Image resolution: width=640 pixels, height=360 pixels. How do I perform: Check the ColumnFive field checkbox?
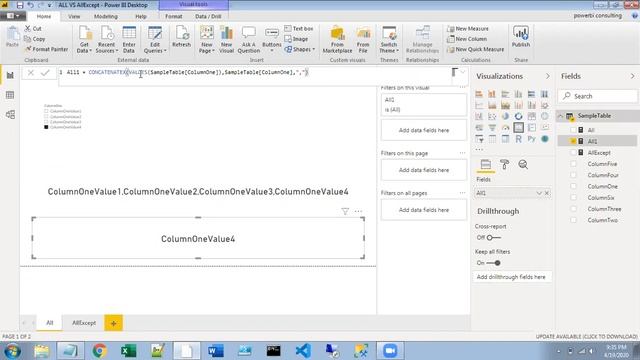click(573, 164)
